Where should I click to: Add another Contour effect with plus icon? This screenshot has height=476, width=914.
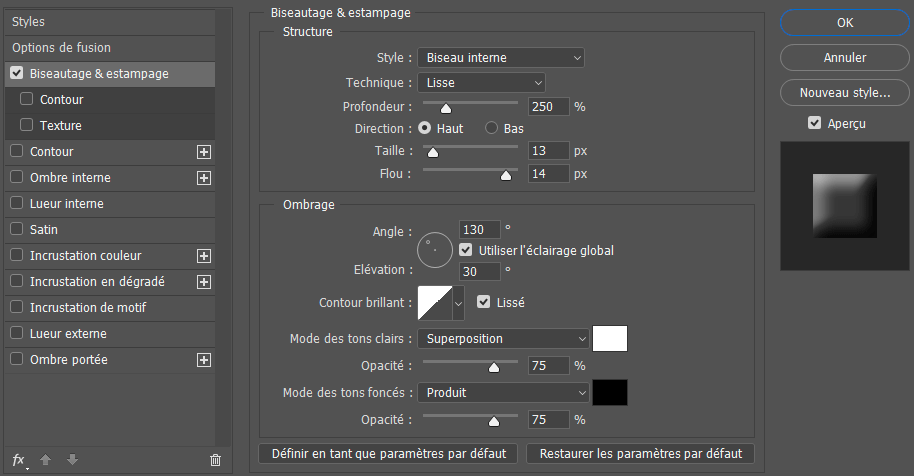coord(204,152)
